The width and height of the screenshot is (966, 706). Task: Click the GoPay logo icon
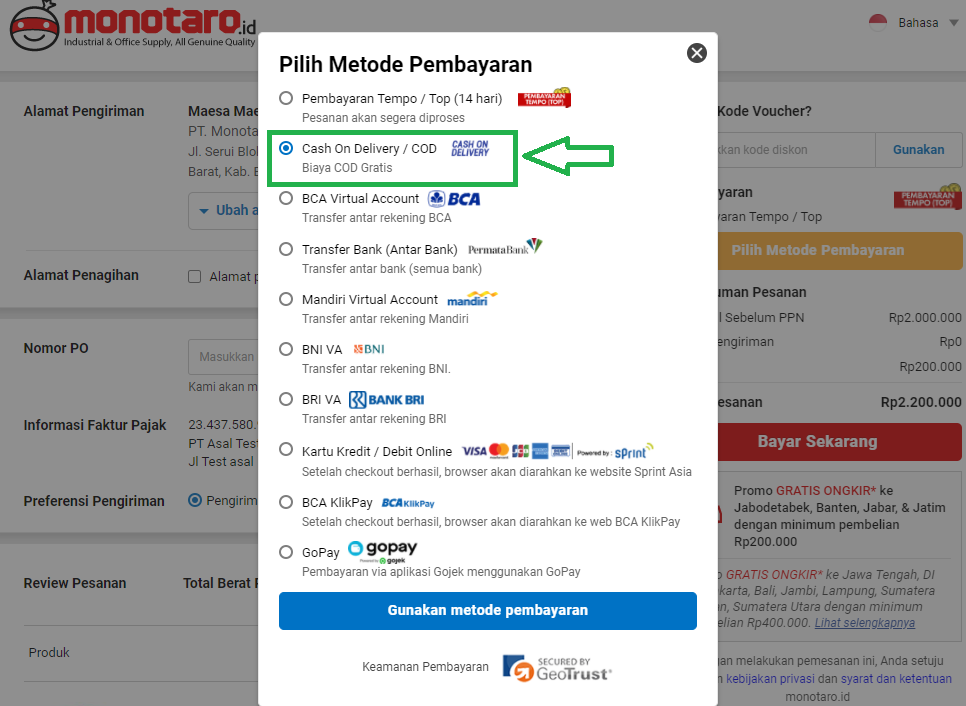pyautogui.click(x=383, y=551)
